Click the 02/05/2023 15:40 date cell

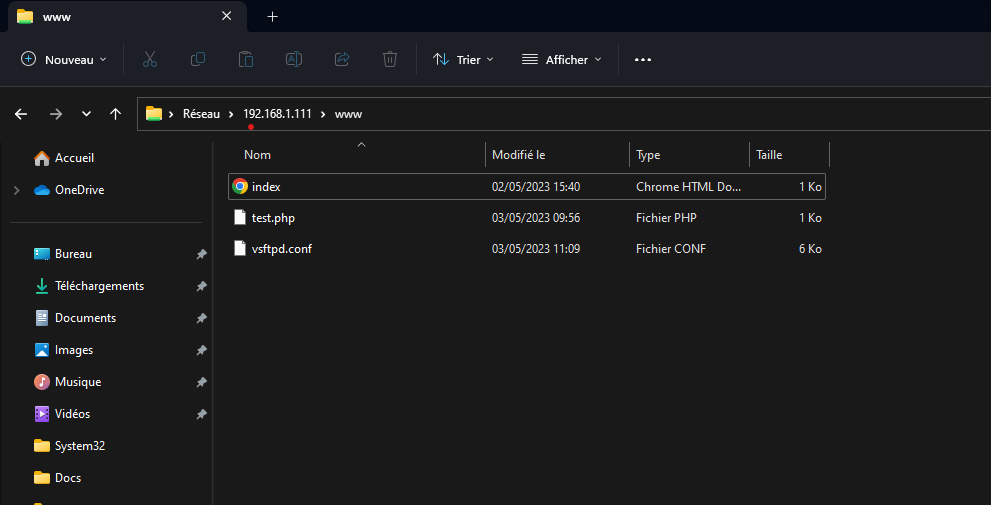[536, 186]
